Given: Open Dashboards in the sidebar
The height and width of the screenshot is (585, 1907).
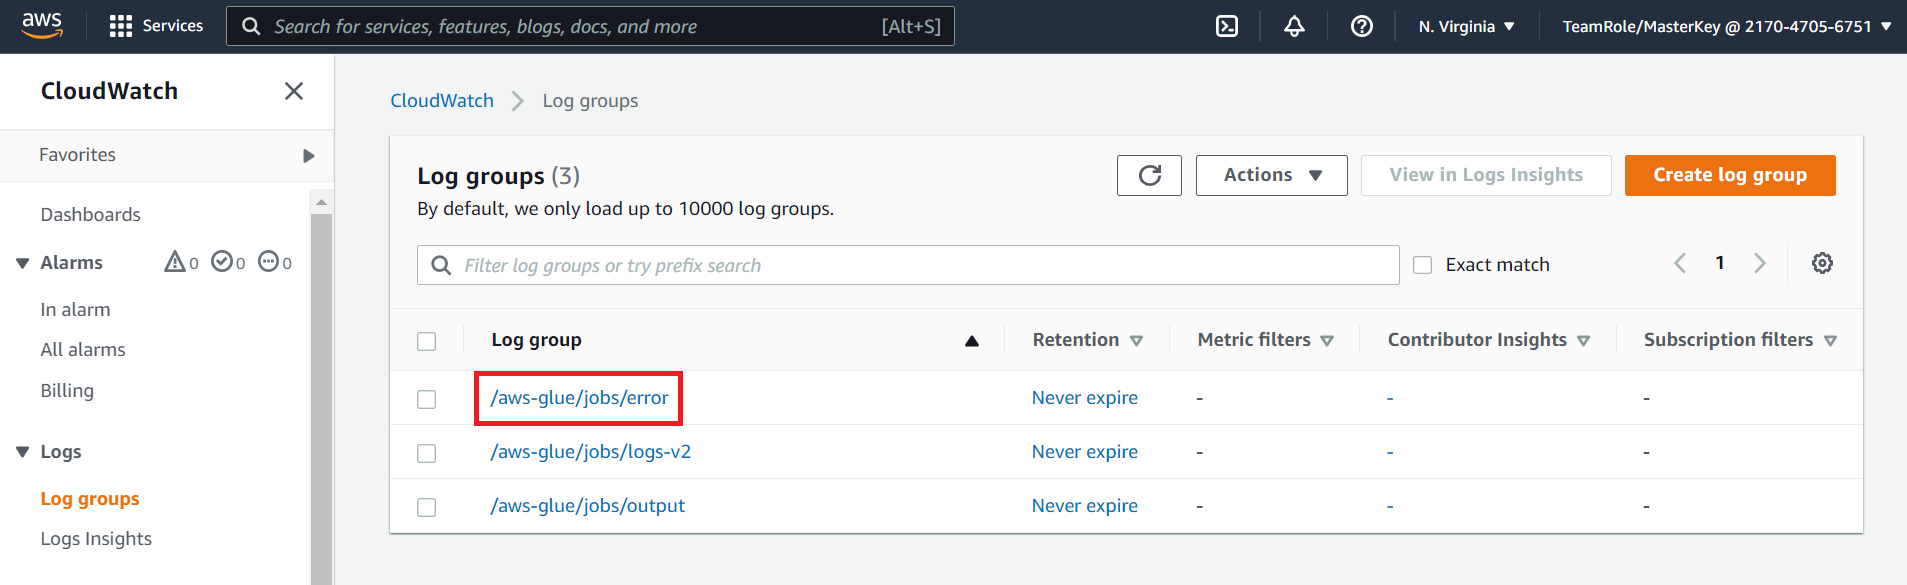Looking at the screenshot, I should (x=90, y=215).
